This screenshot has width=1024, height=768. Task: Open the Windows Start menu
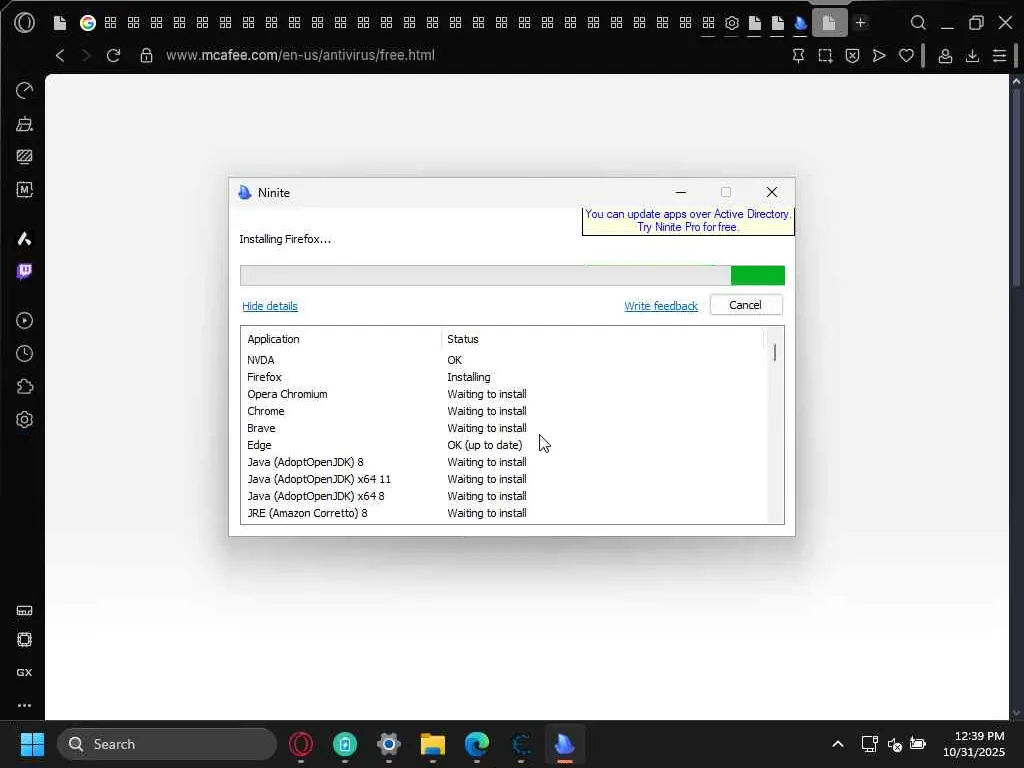click(32, 744)
